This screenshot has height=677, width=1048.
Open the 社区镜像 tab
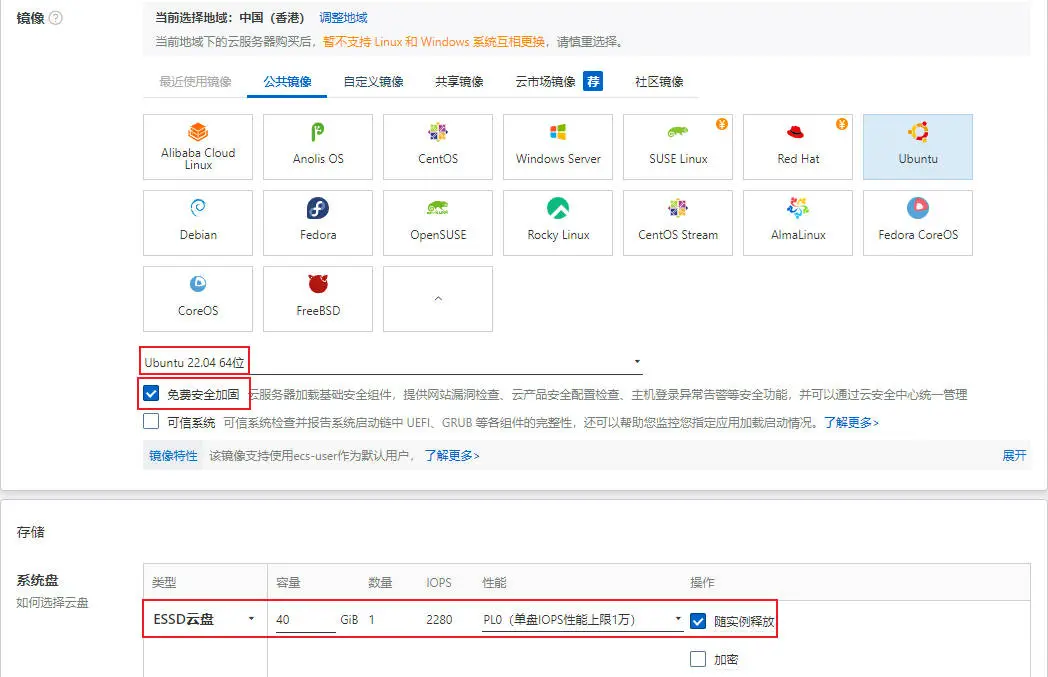coord(659,82)
